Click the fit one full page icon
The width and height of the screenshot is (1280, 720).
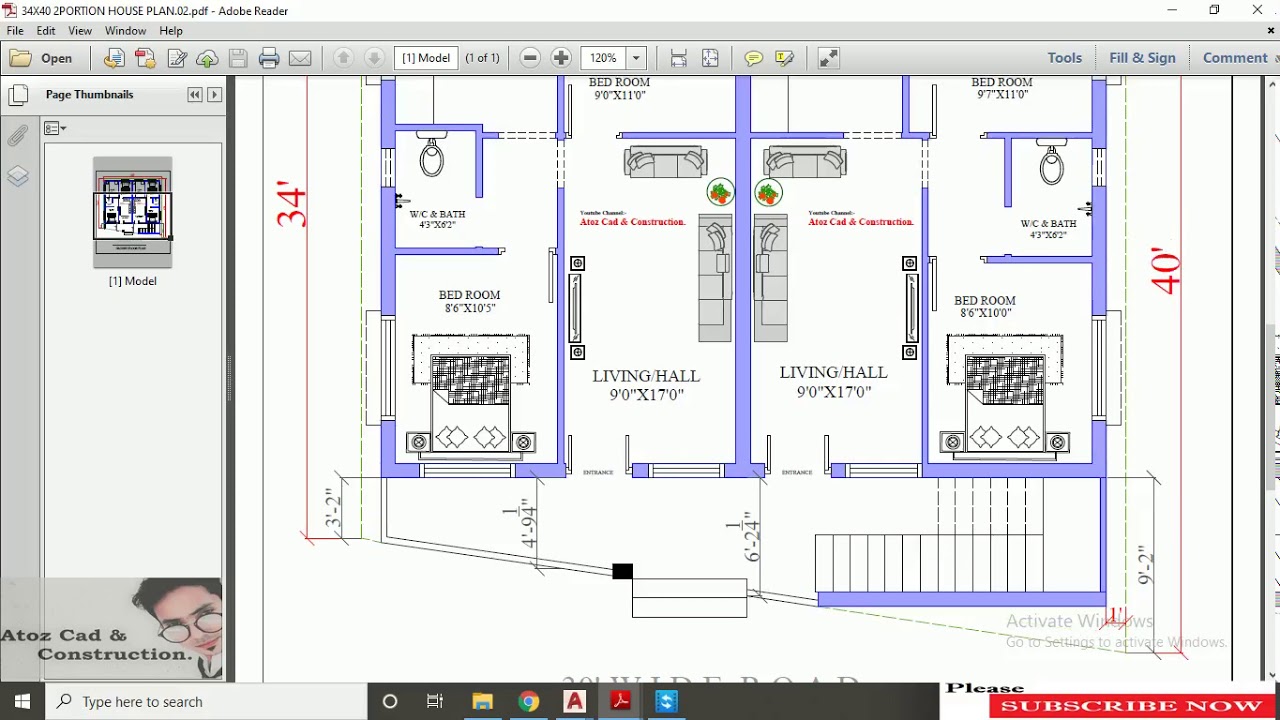click(x=710, y=58)
